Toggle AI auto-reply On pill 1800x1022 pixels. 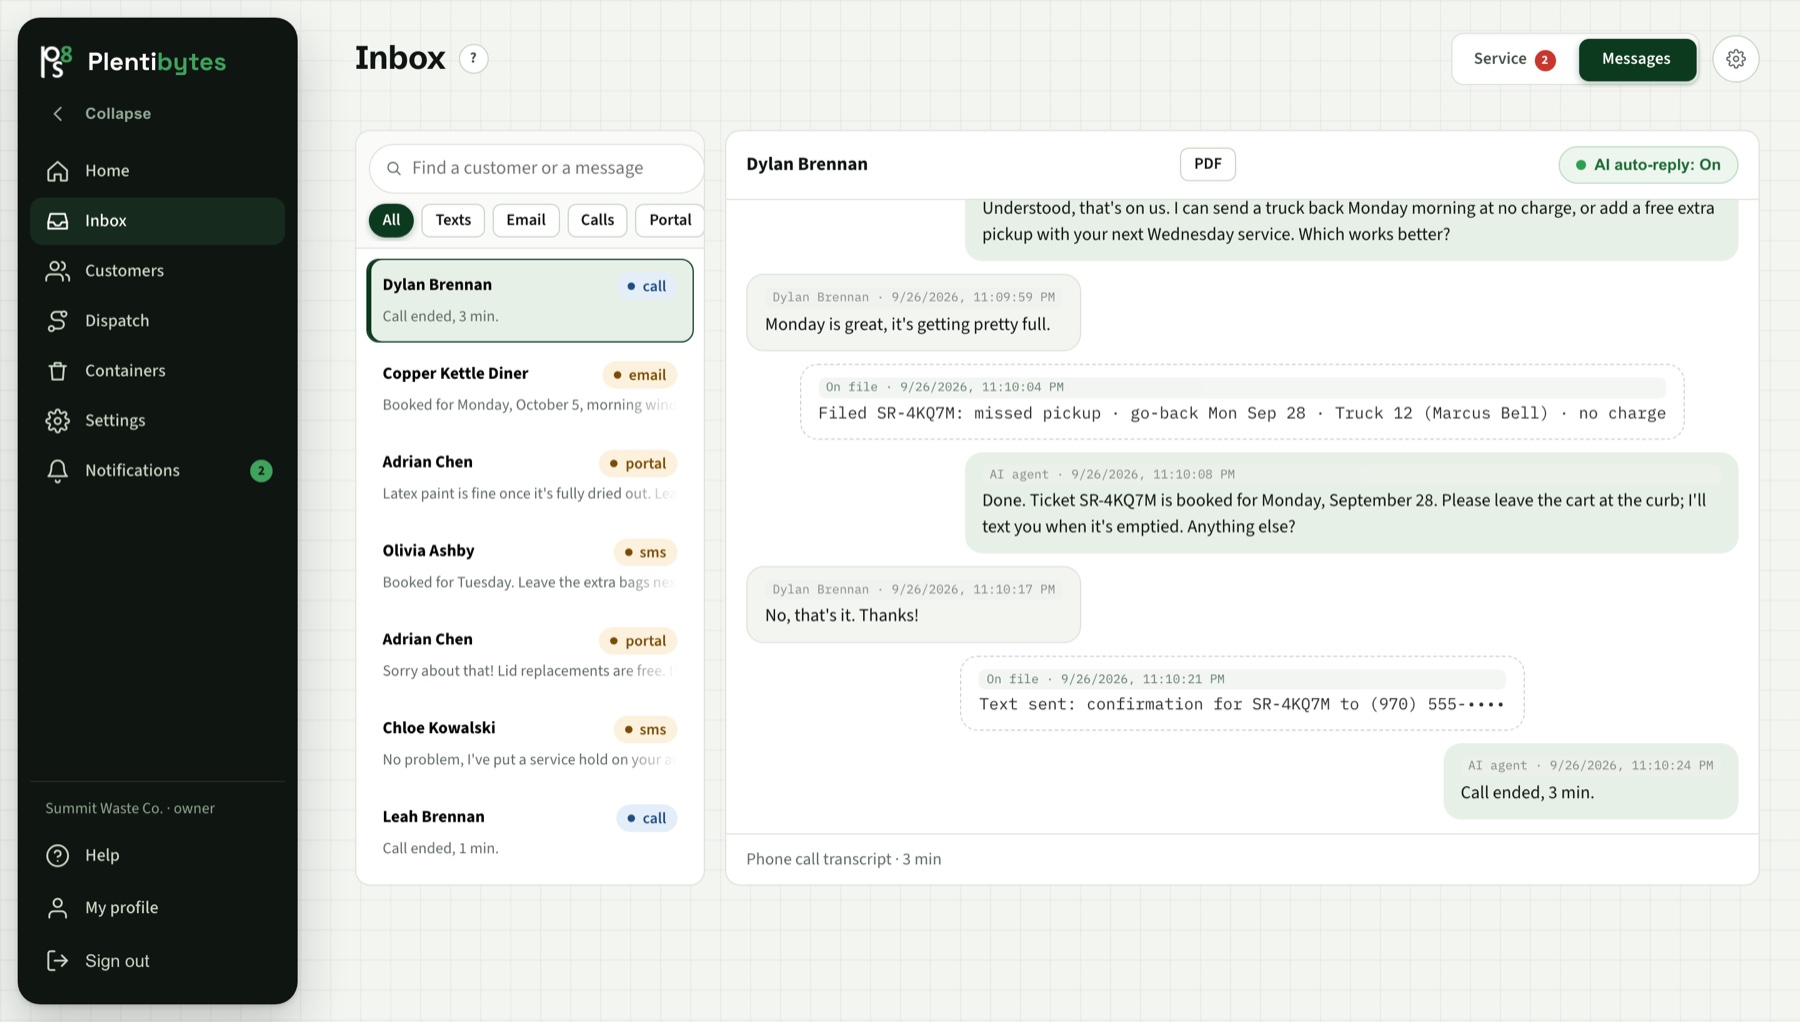coord(1648,165)
